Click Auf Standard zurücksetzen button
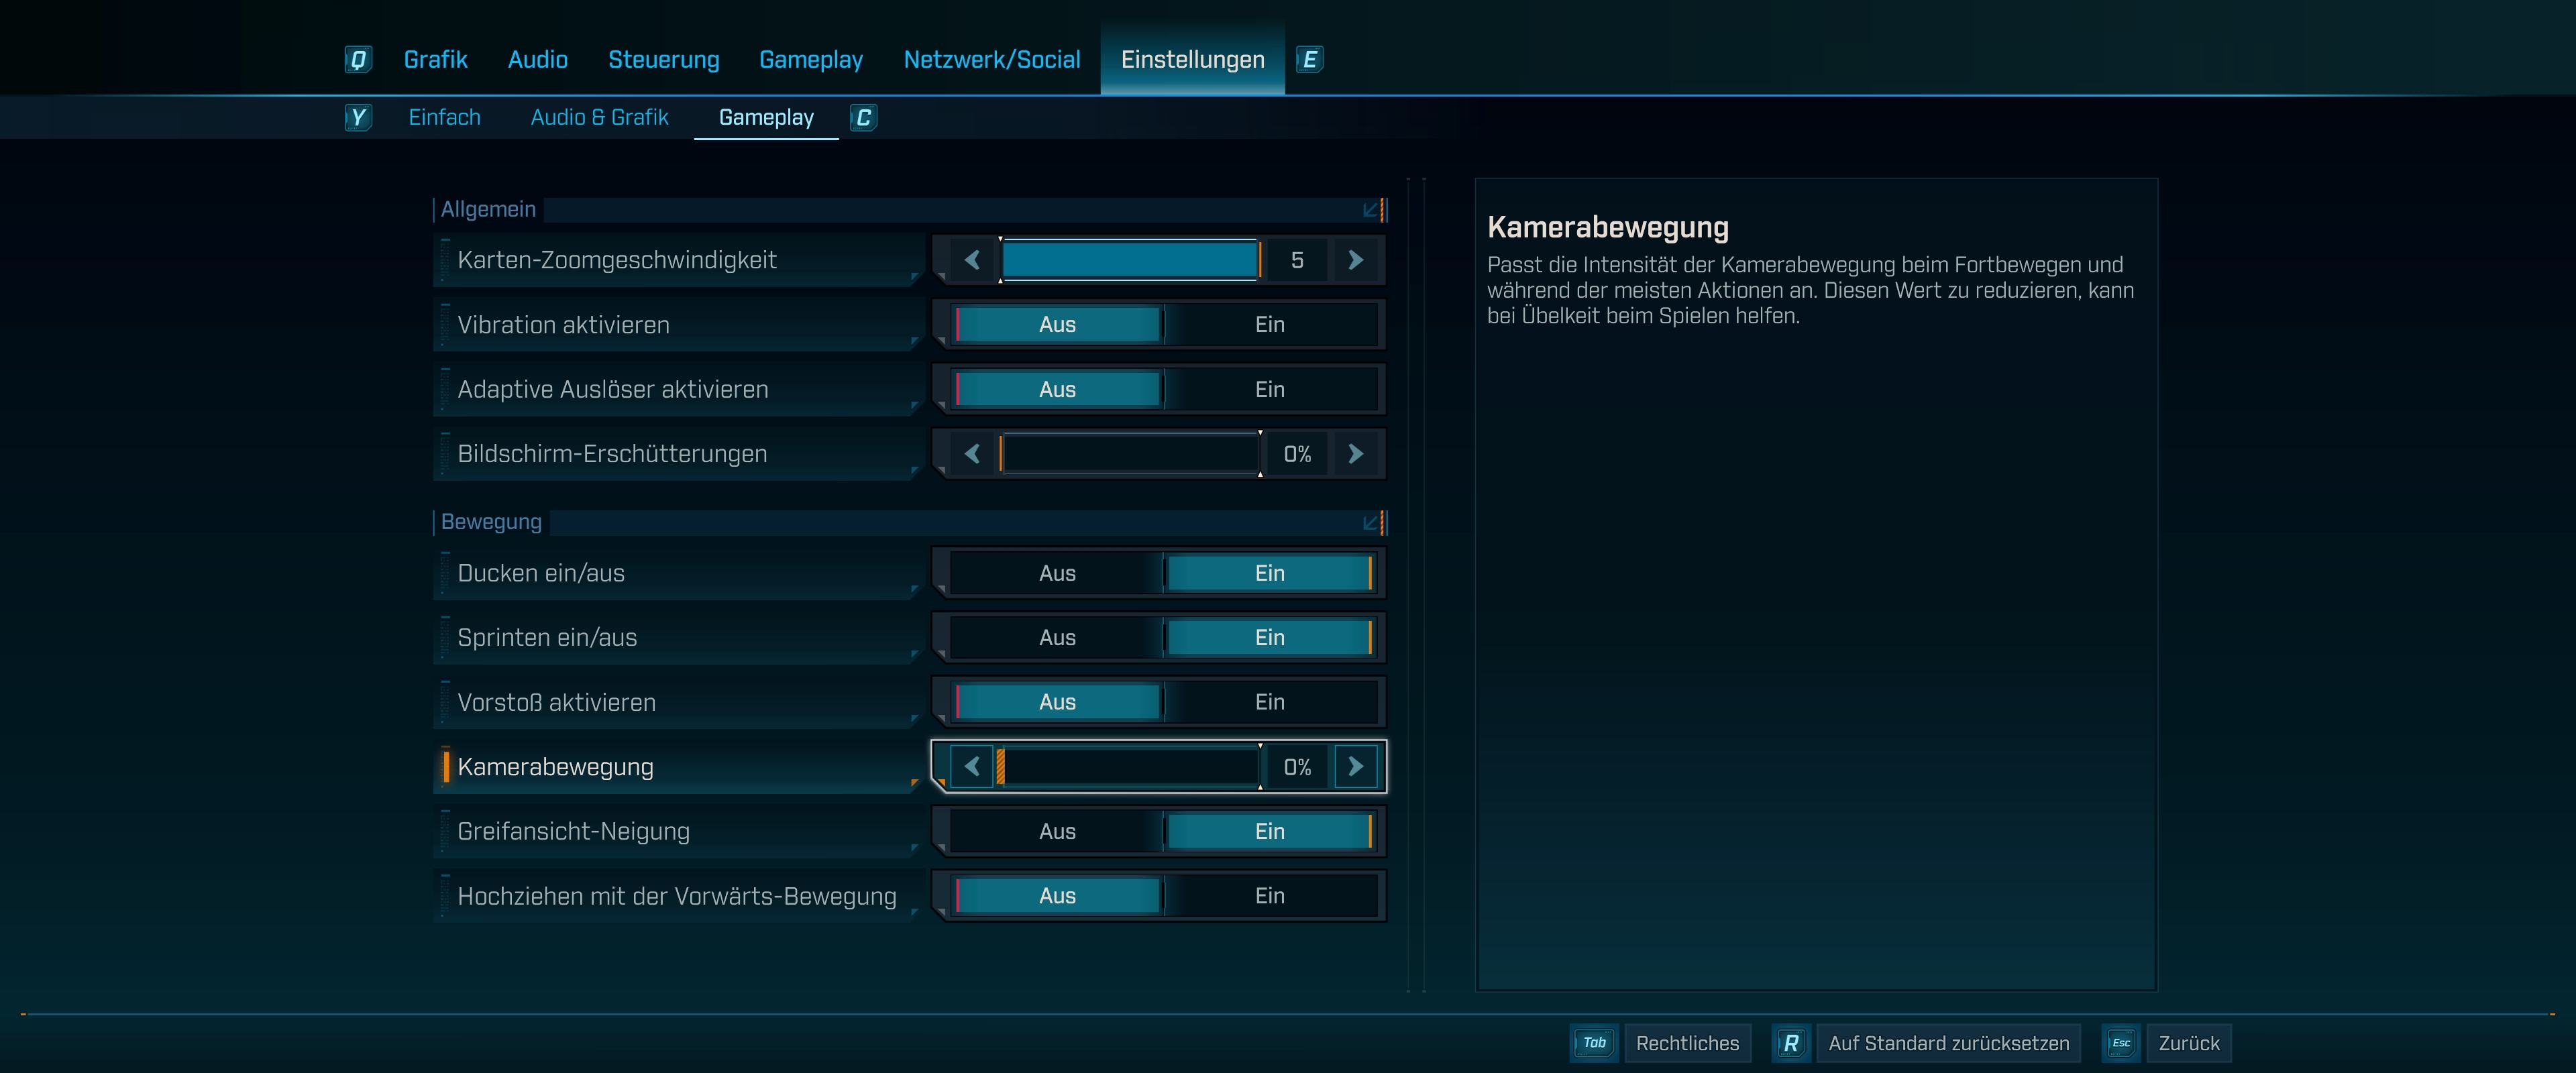2576x1073 pixels. (x=1948, y=1043)
